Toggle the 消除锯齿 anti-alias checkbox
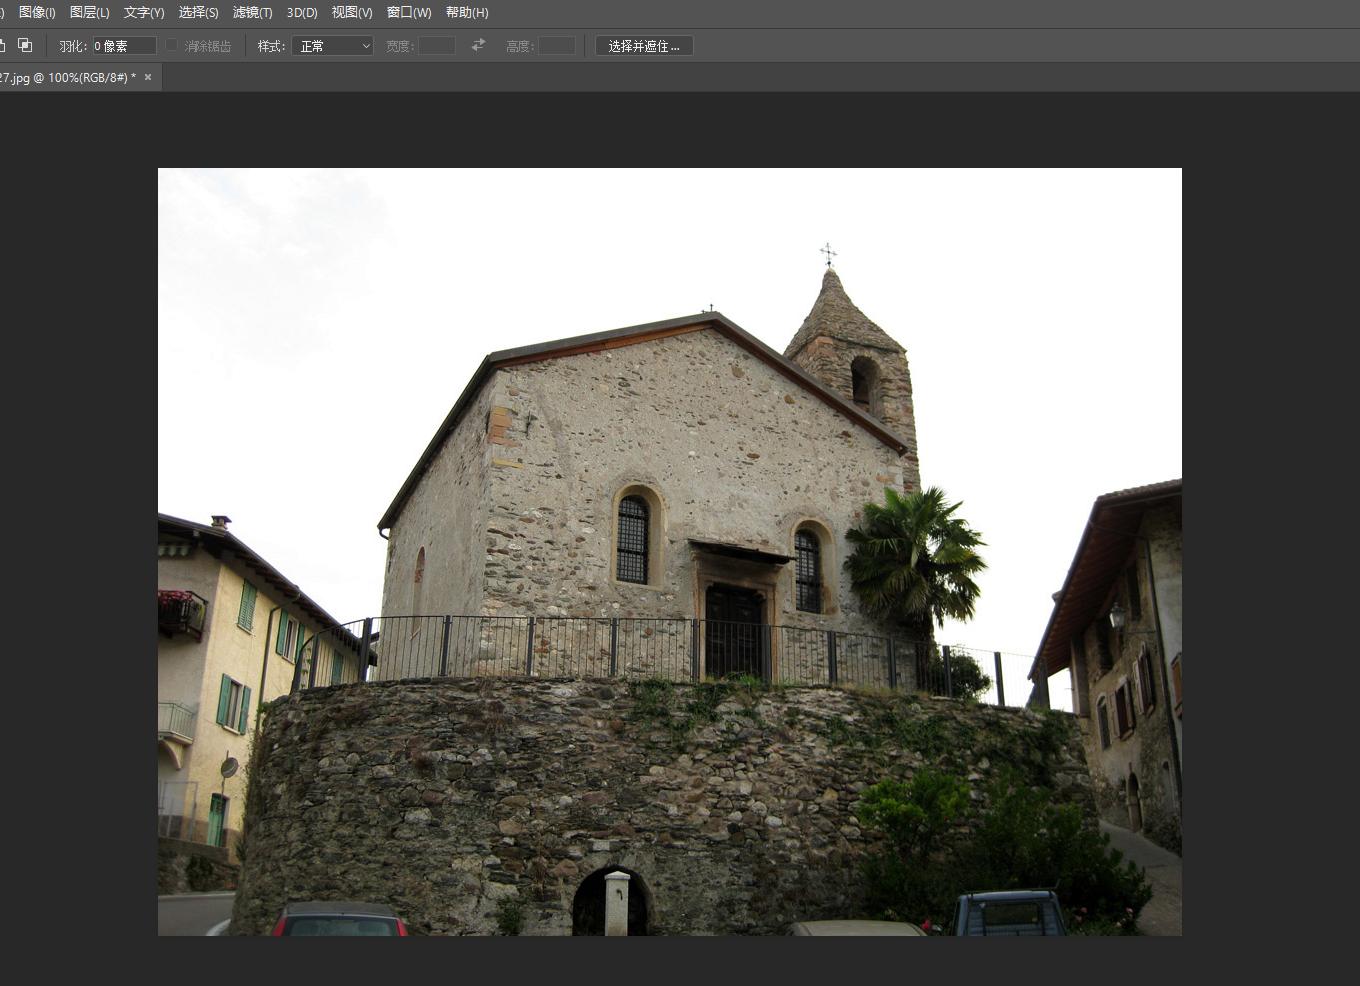 pyautogui.click(x=172, y=45)
